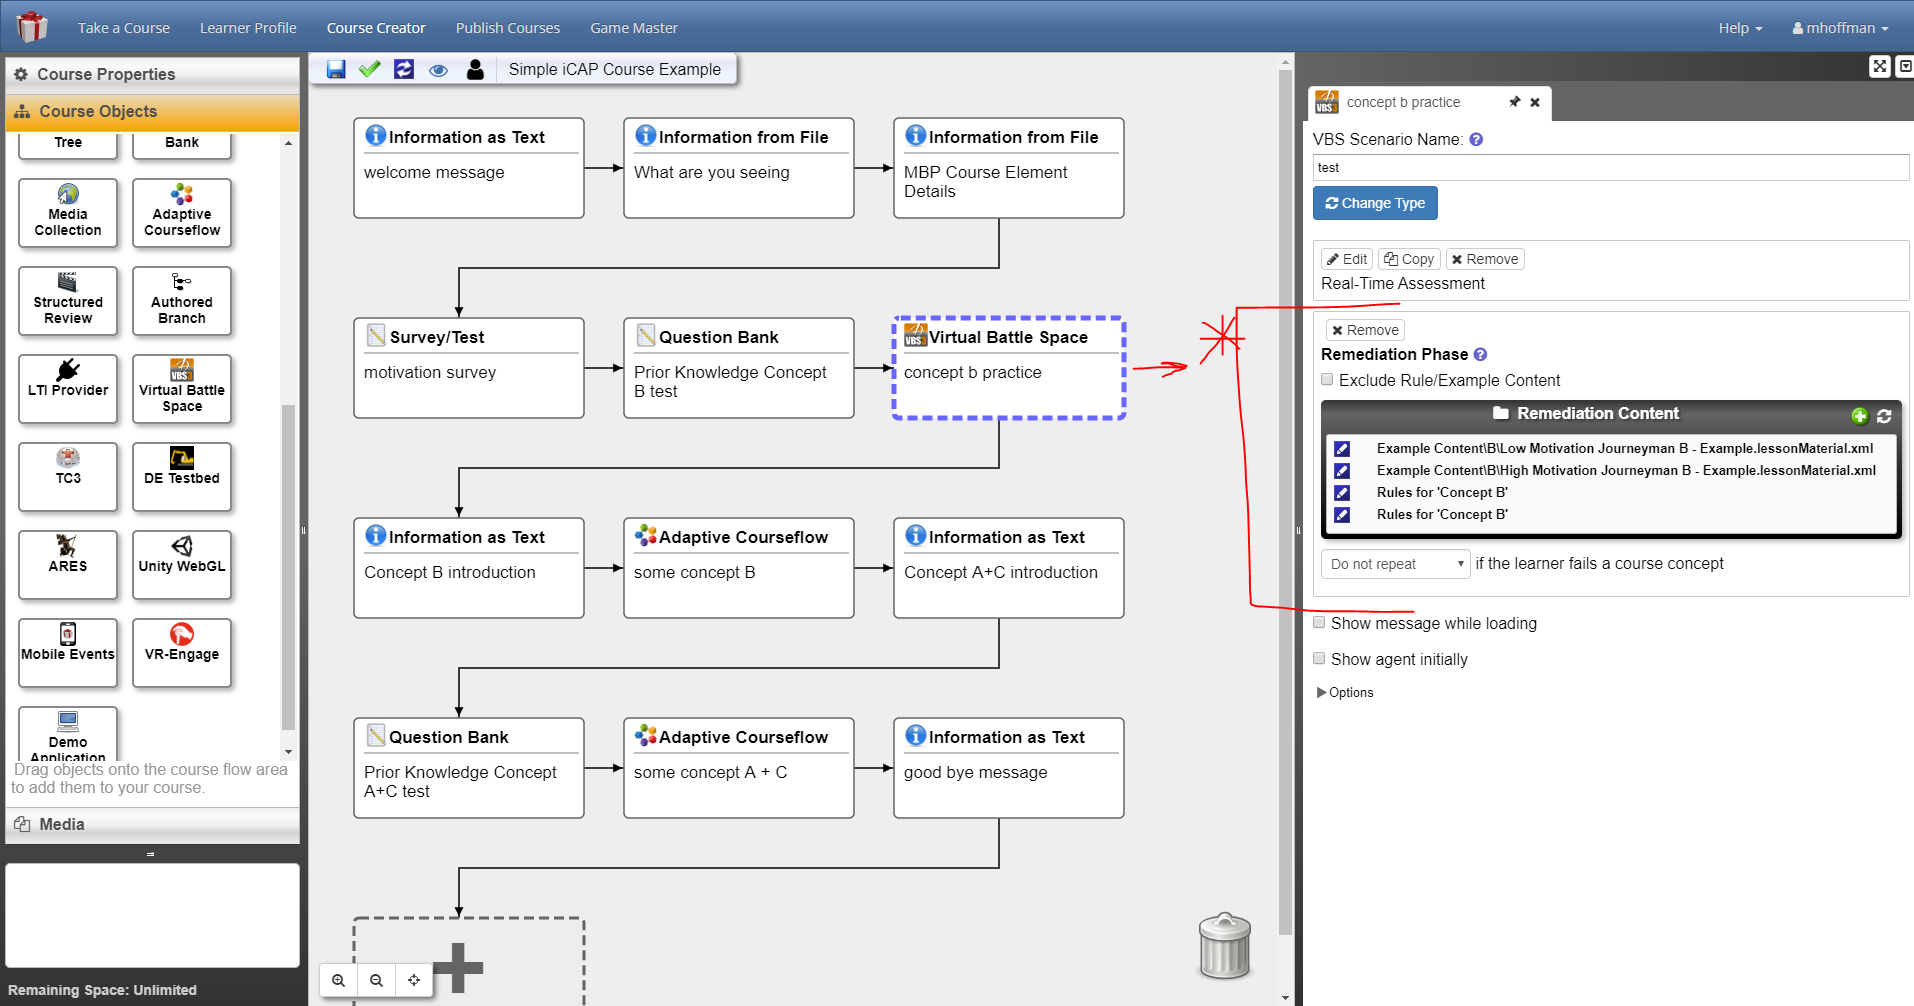The width and height of the screenshot is (1914, 1006).
Task: Toggle Exclude Rule/Example Content checkbox
Action: click(1327, 380)
